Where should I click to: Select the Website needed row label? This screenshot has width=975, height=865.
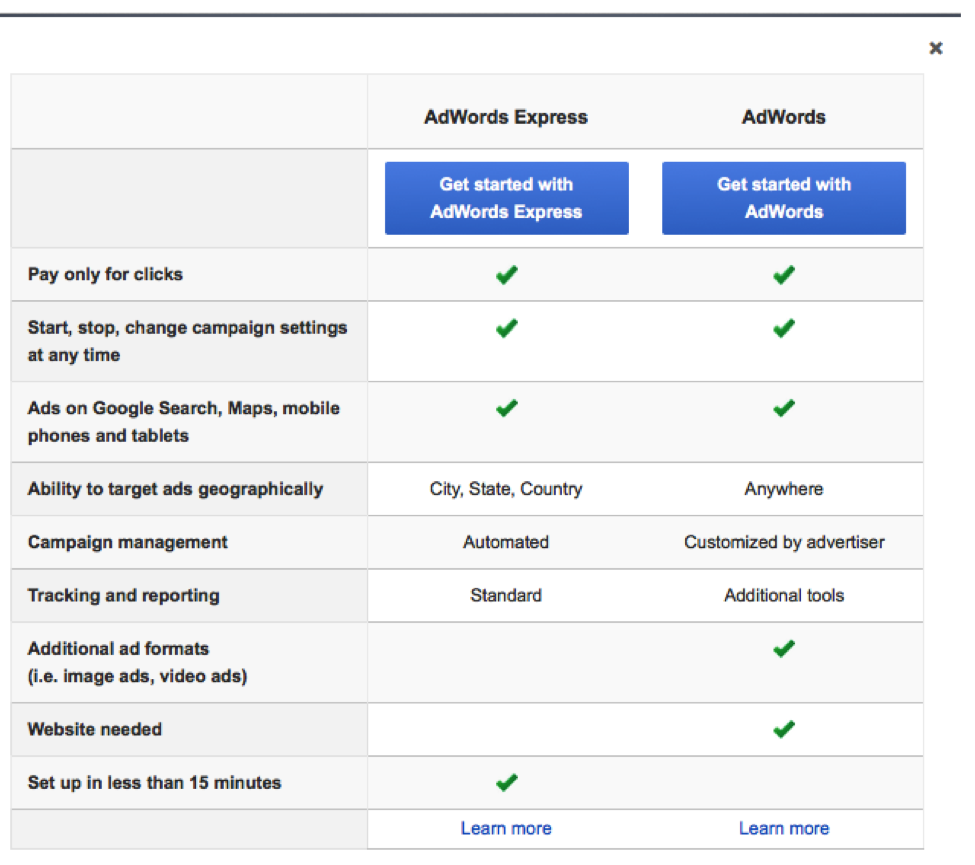[95, 729]
